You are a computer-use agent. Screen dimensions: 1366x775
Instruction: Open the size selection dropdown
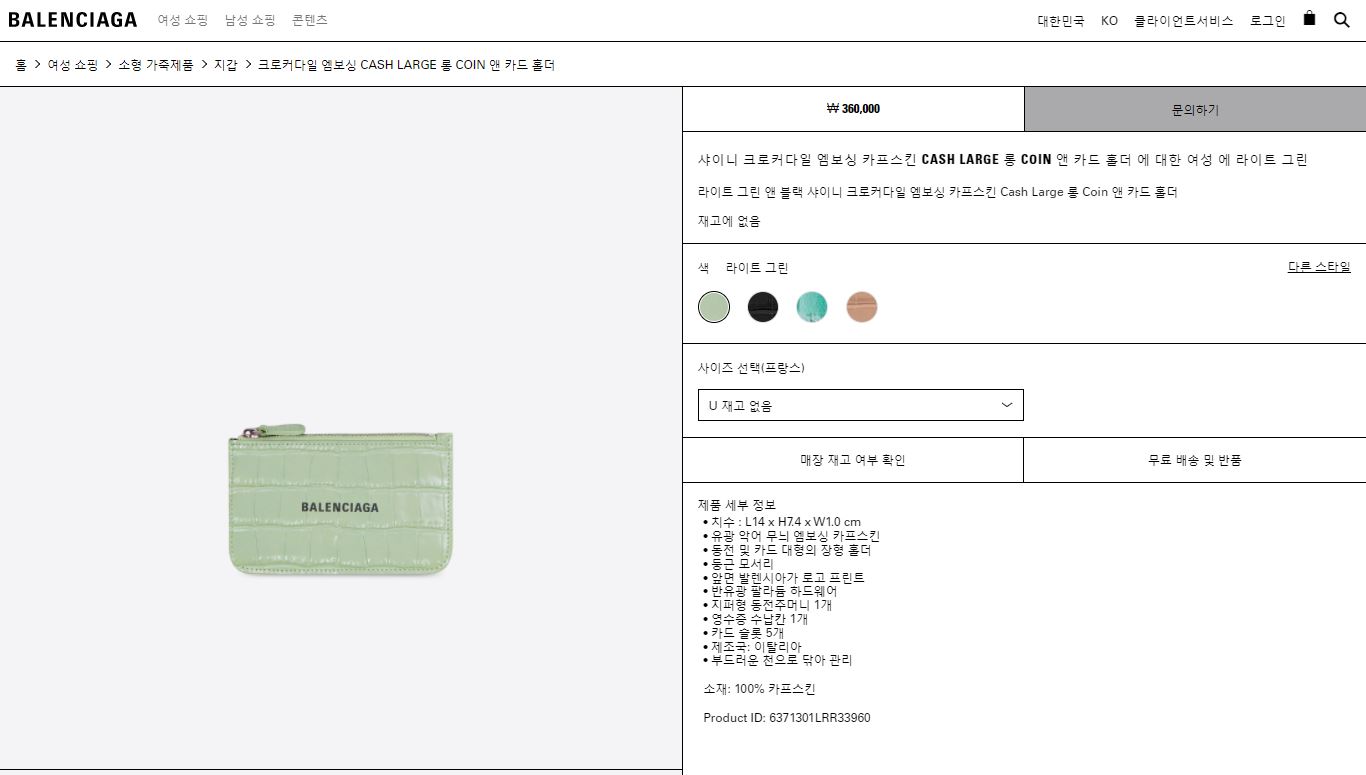pyautogui.click(x=861, y=405)
